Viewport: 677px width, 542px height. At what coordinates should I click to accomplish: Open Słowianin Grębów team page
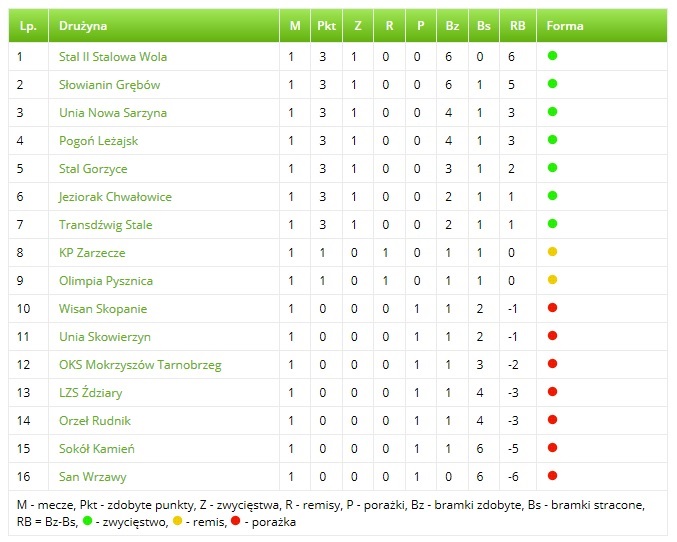click(x=109, y=85)
